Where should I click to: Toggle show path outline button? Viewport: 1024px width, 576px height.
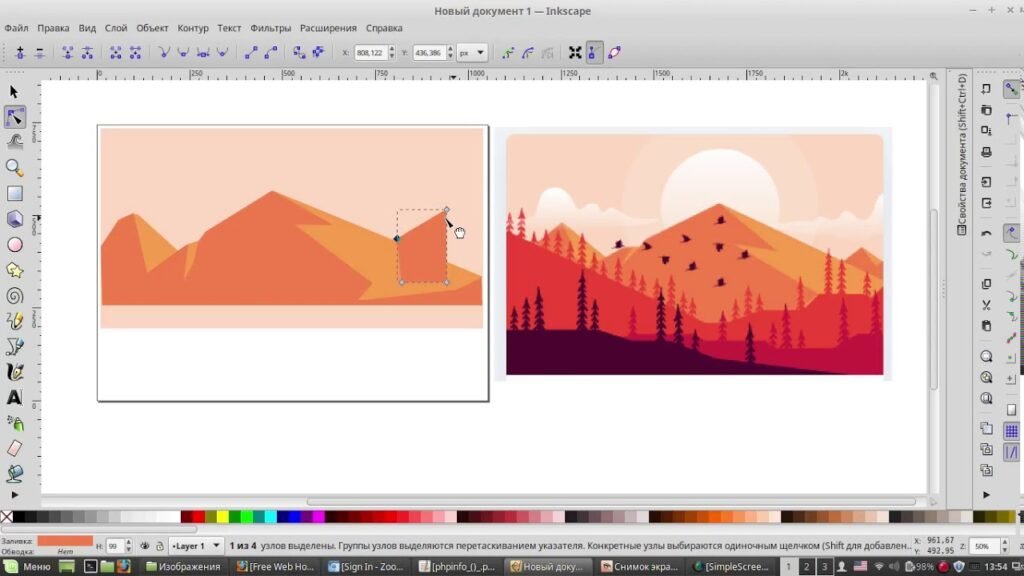coord(614,53)
